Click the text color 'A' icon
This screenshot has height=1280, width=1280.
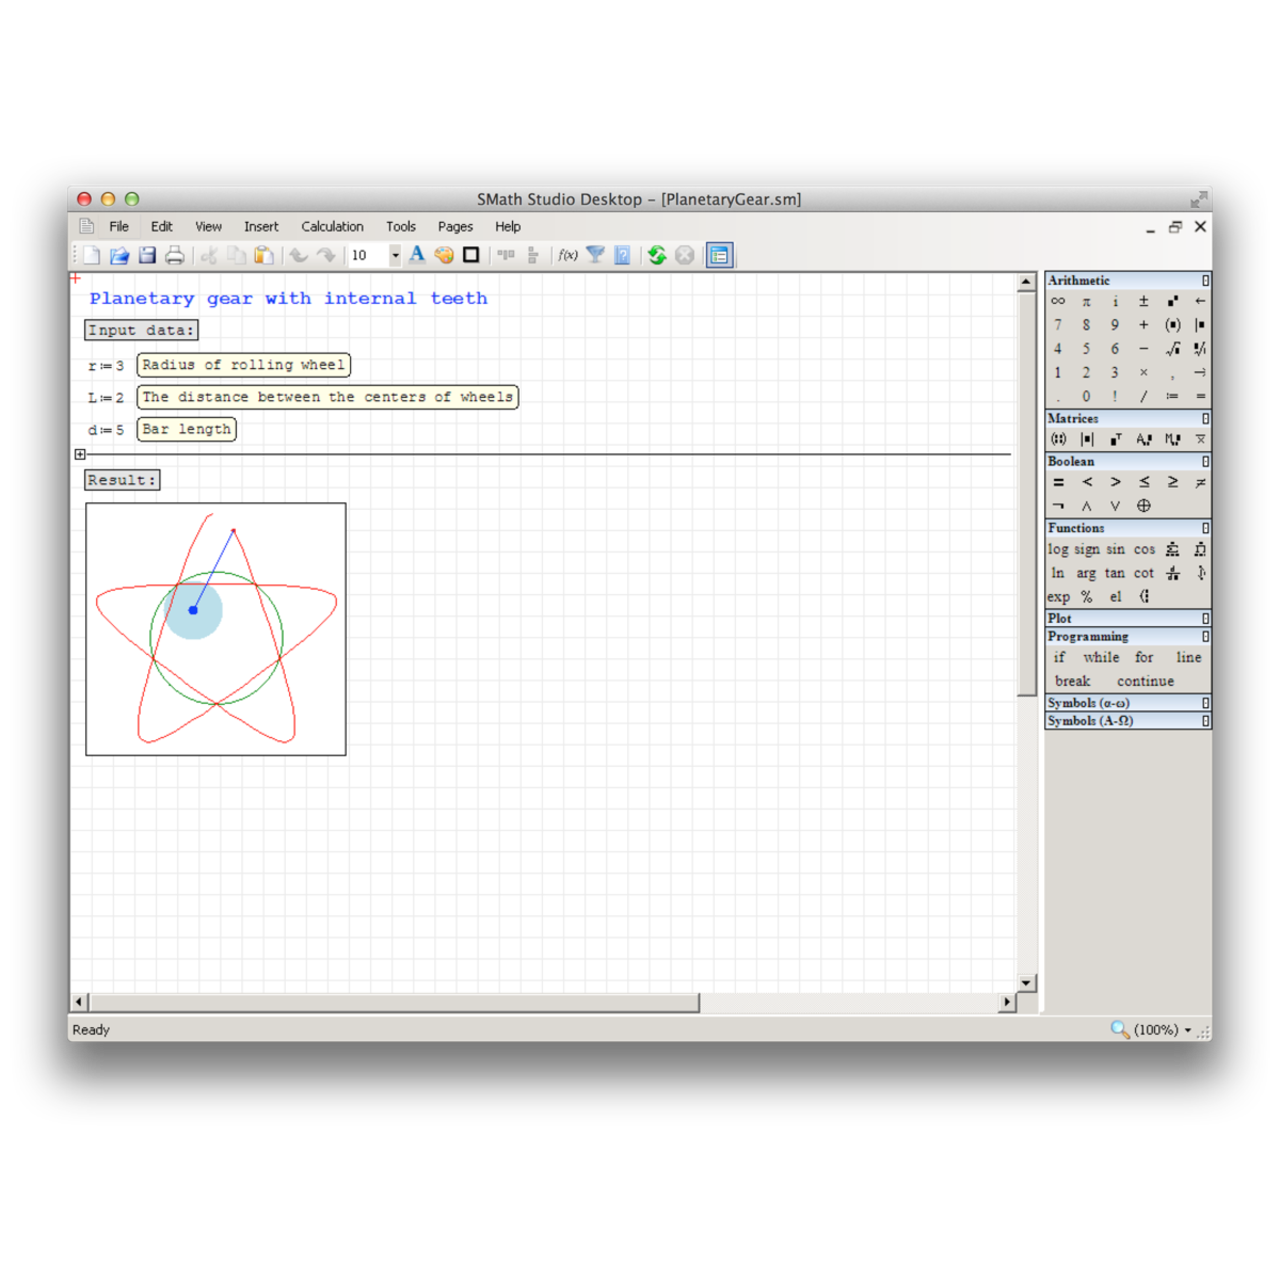tap(417, 255)
